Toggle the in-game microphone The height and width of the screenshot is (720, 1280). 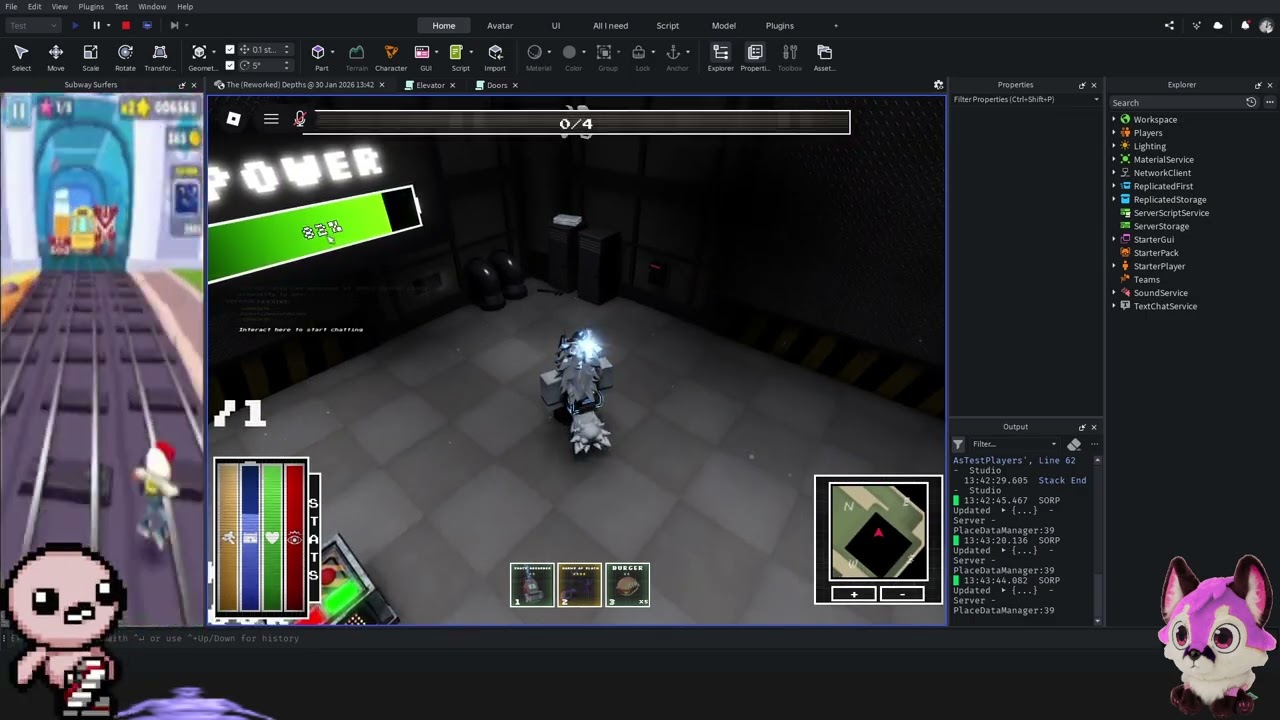tap(299, 119)
